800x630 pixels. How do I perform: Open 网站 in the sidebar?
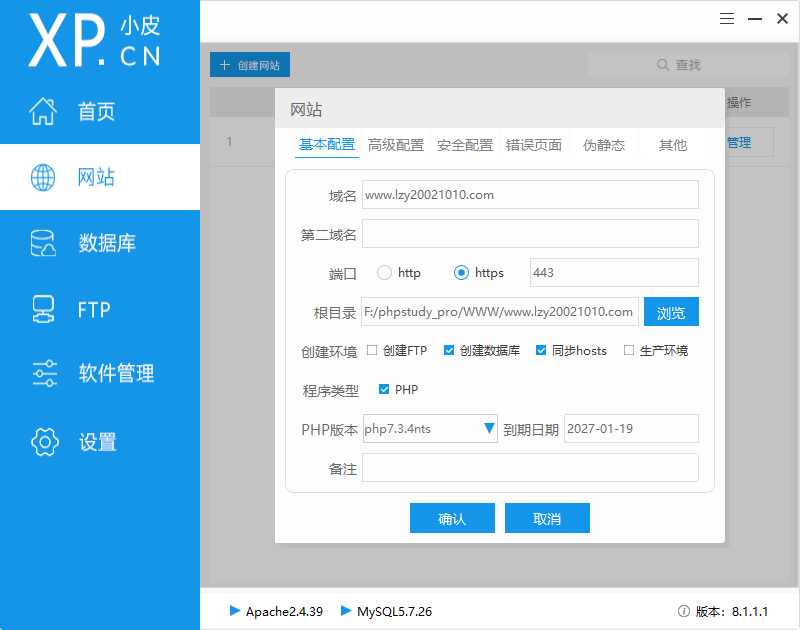(100, 177)
